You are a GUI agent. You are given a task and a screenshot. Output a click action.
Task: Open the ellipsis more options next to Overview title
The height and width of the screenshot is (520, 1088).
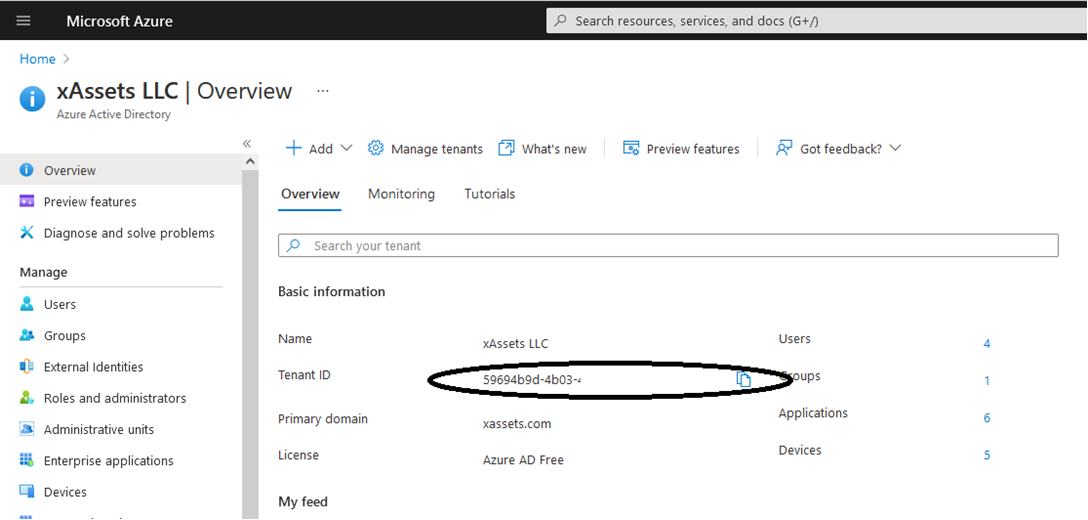coord(323,91)
